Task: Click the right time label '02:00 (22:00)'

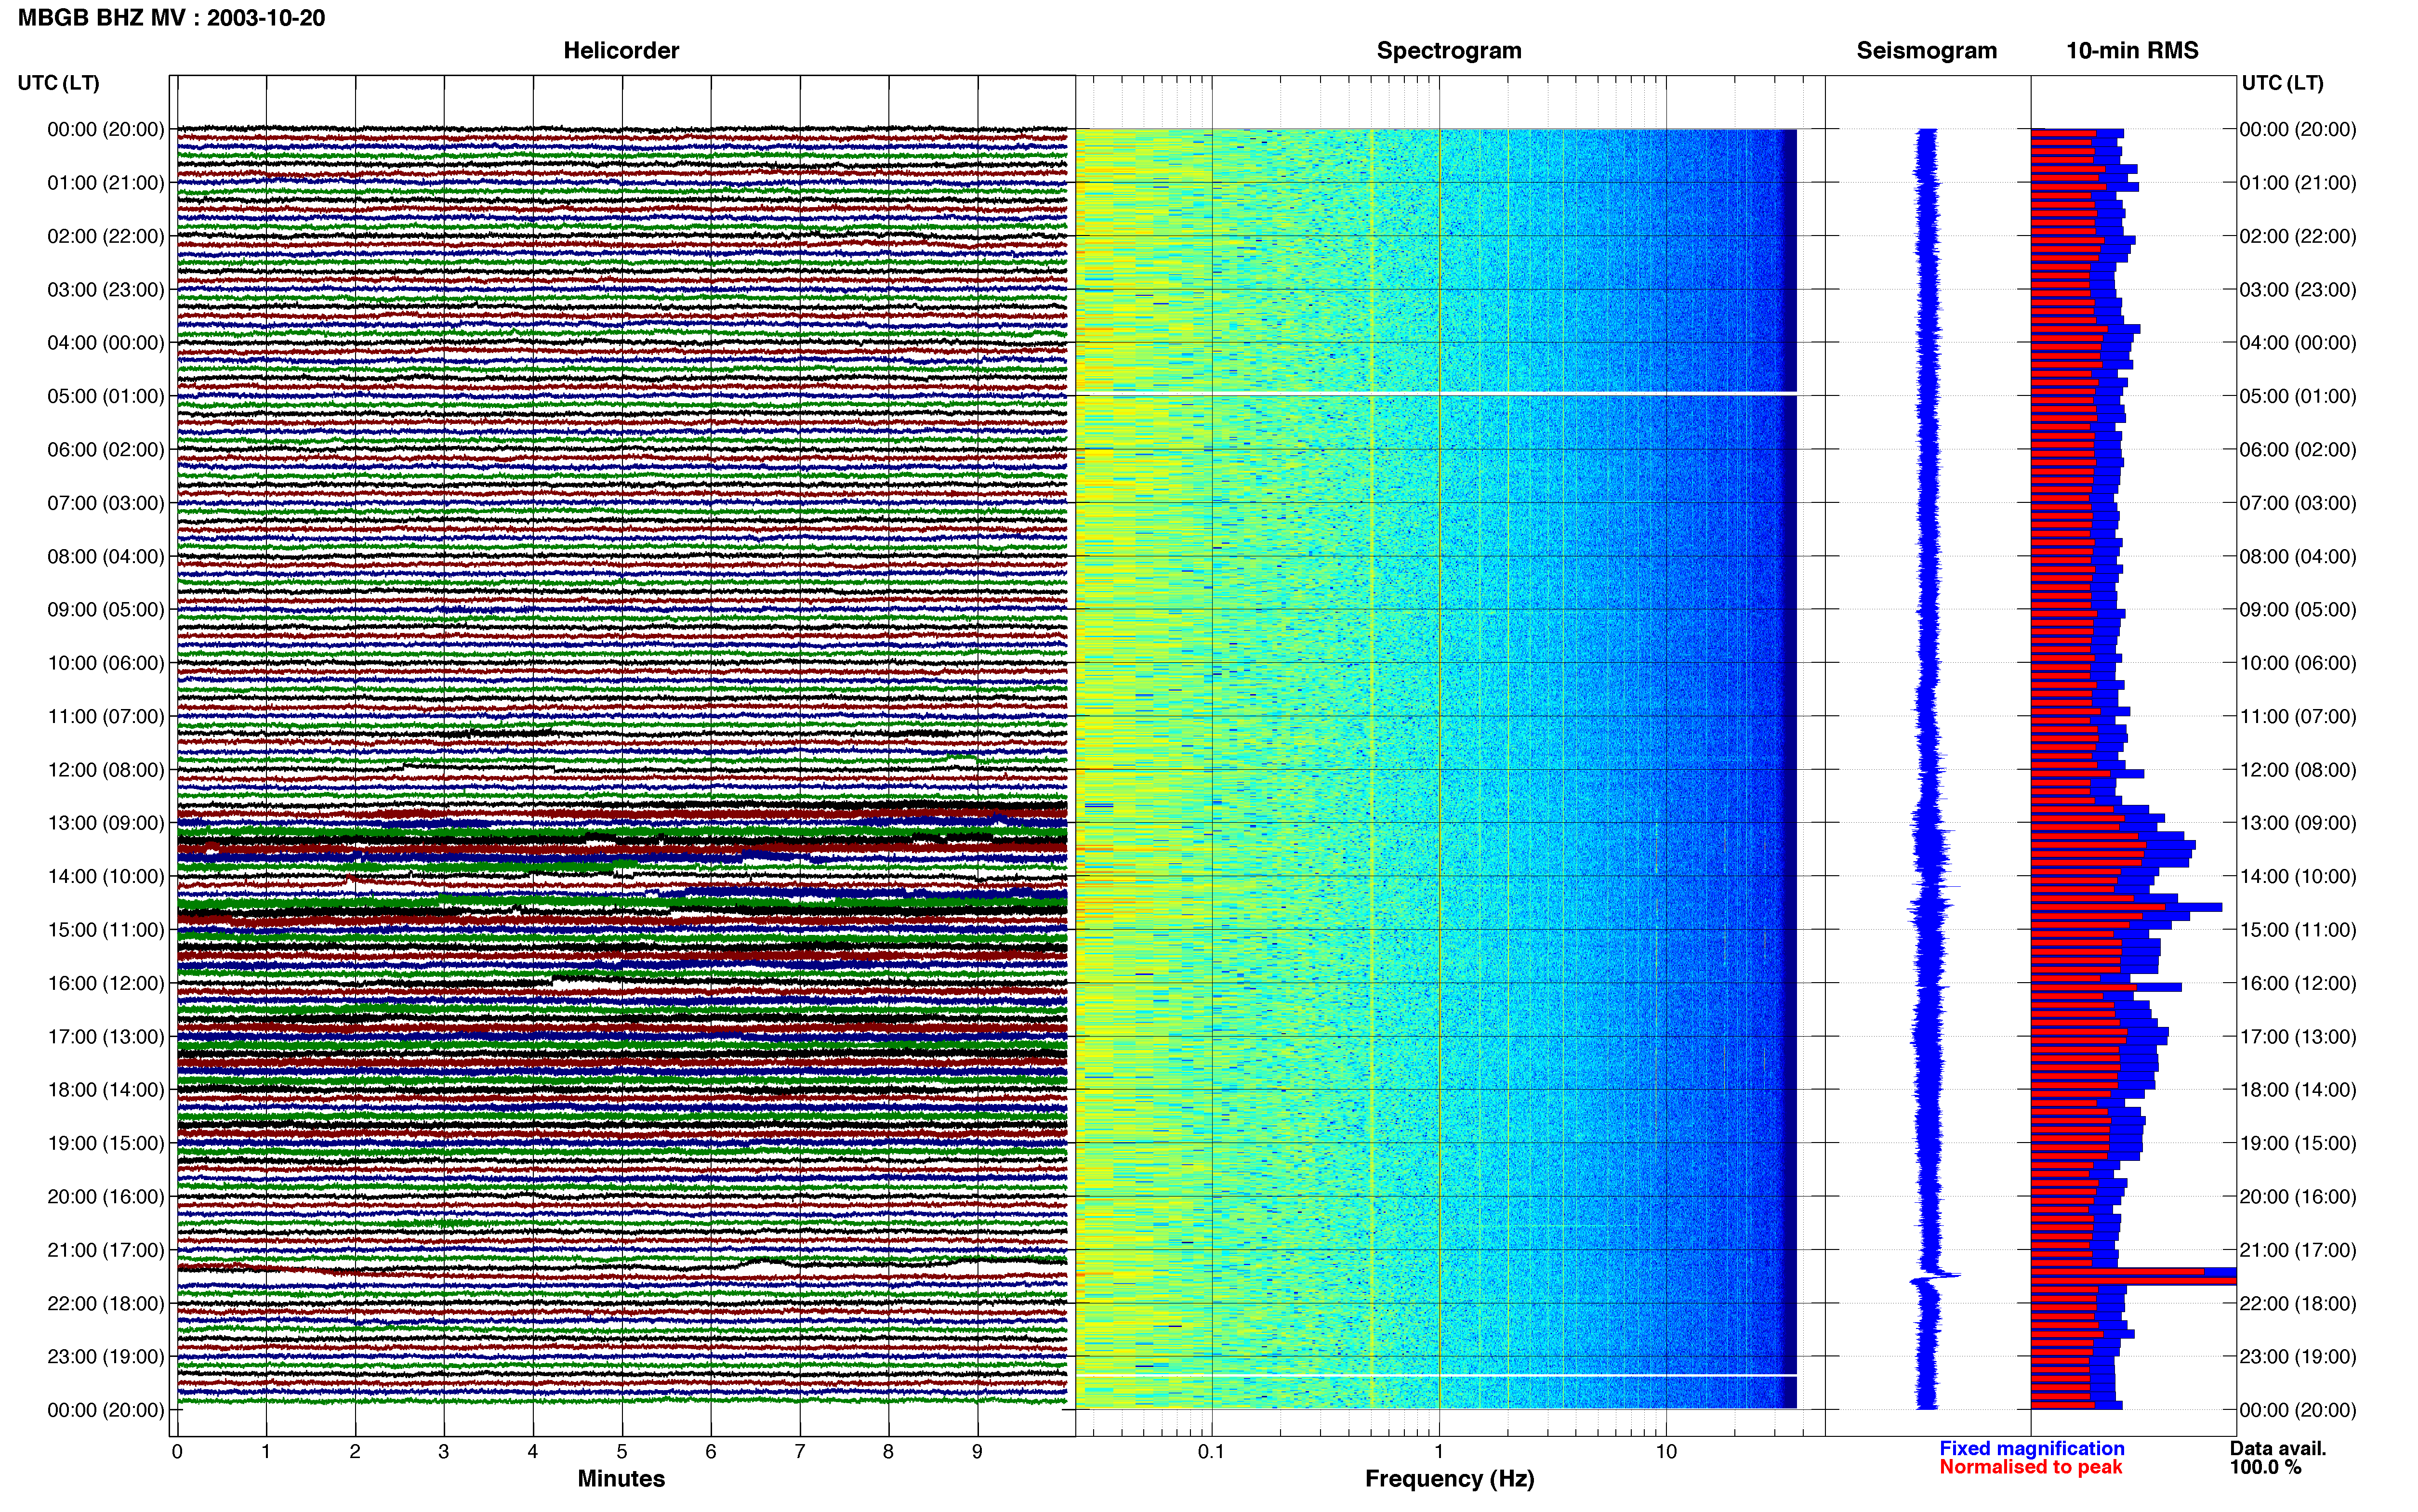Action: [x=2298, y=236]
